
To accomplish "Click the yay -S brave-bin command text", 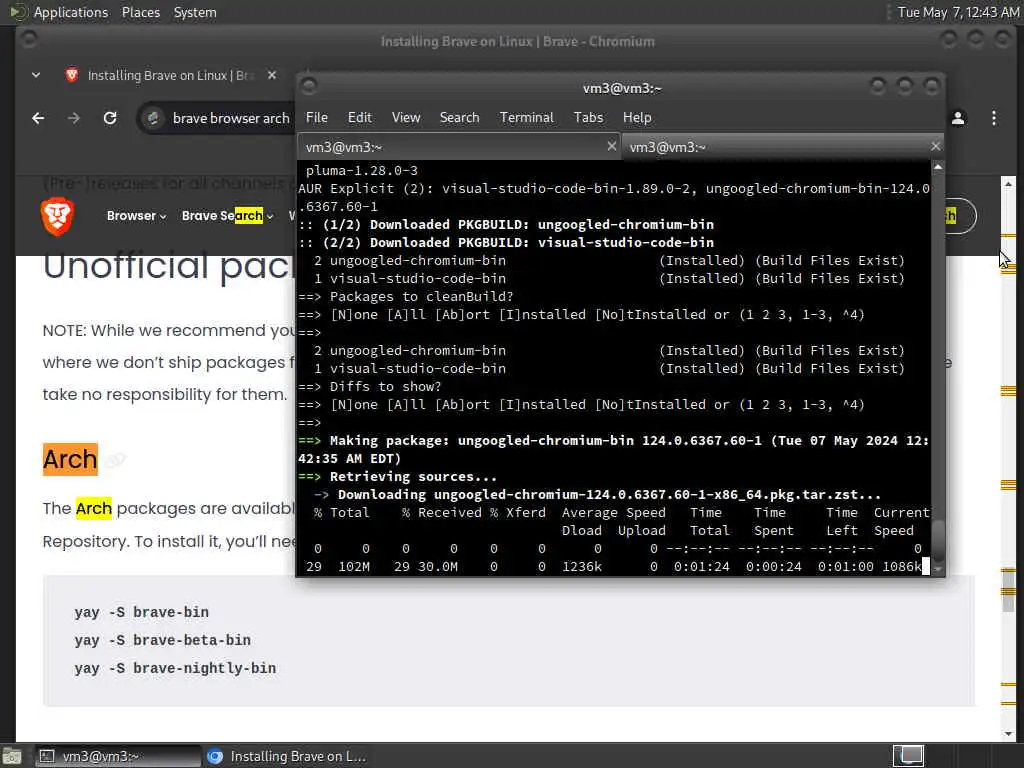I will [x=142, y=613].
